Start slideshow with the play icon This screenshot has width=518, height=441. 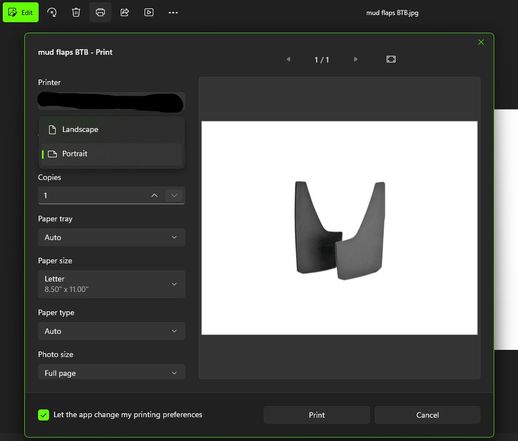click(149, 12)
